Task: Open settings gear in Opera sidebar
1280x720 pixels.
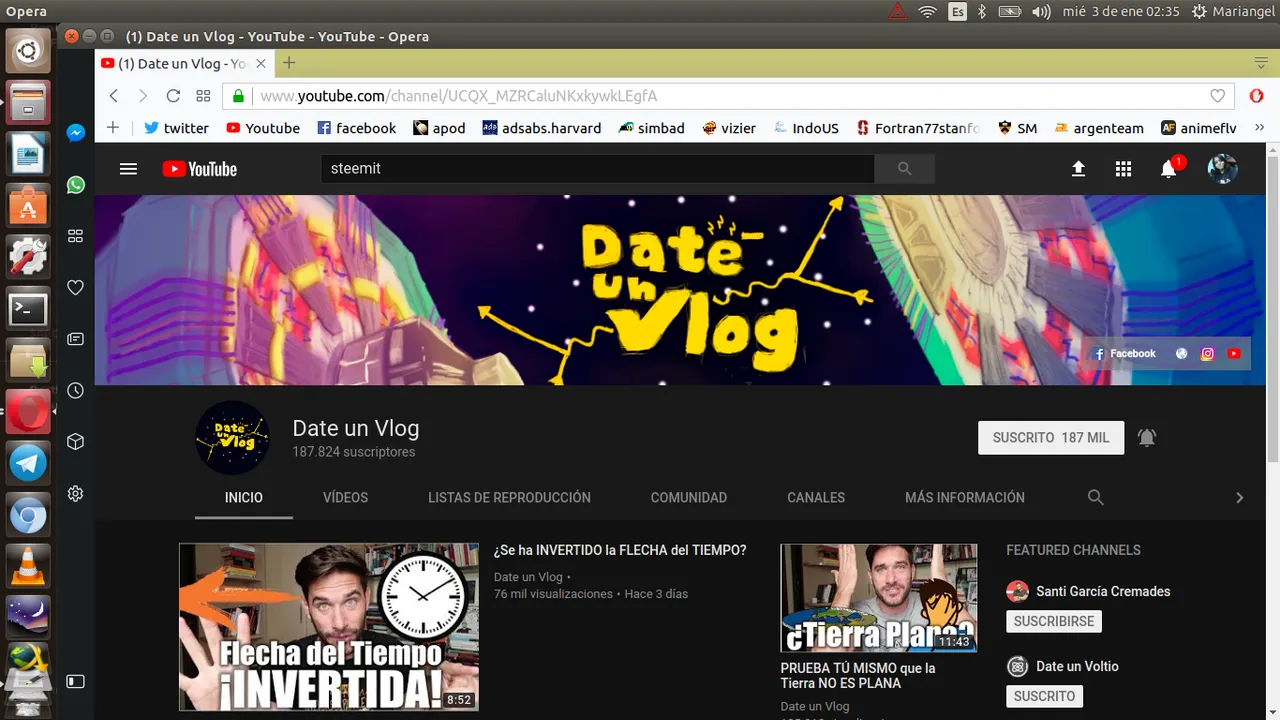Action: click(75, 494)
